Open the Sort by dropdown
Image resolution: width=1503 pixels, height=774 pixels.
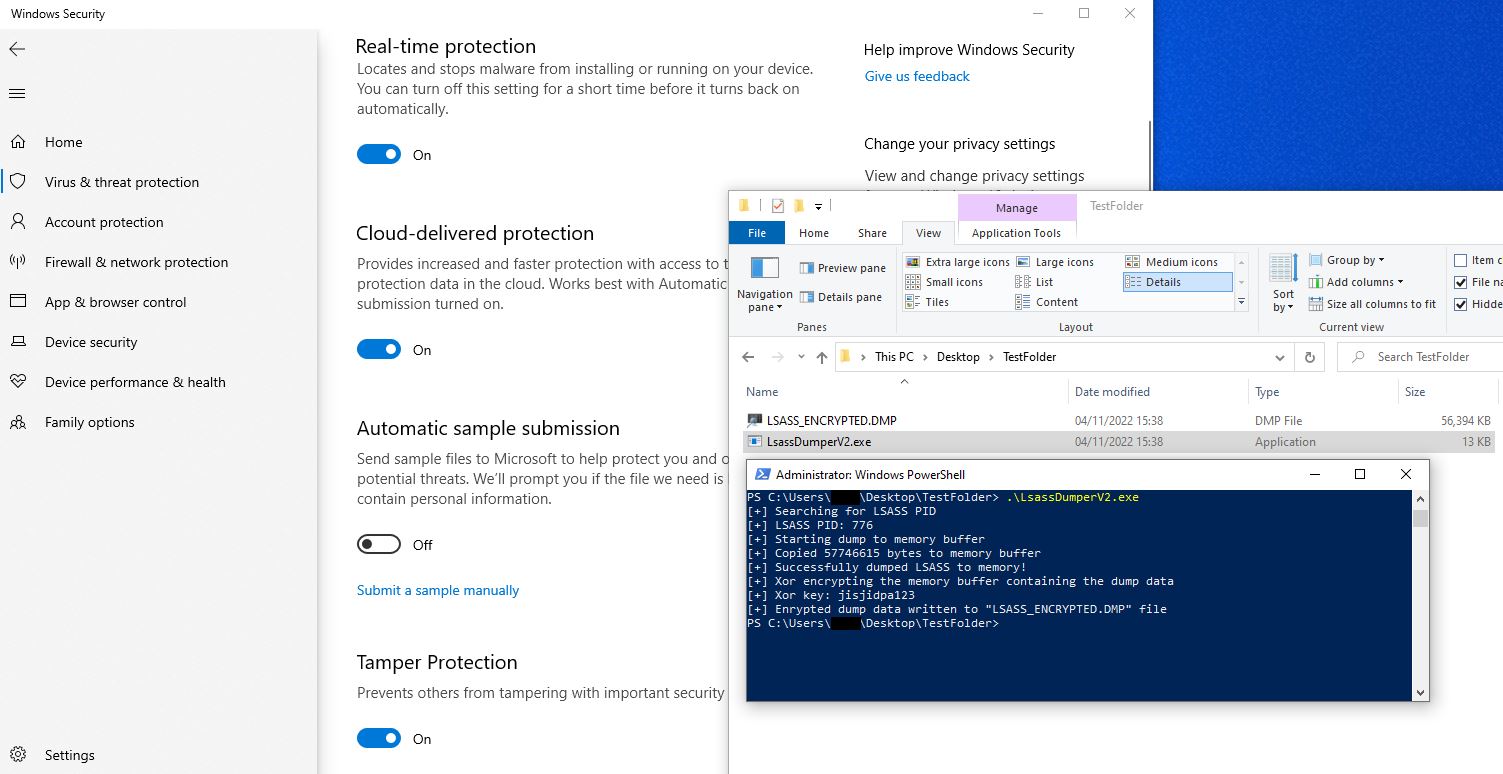pyautogui.click(x=1283, y=301)
